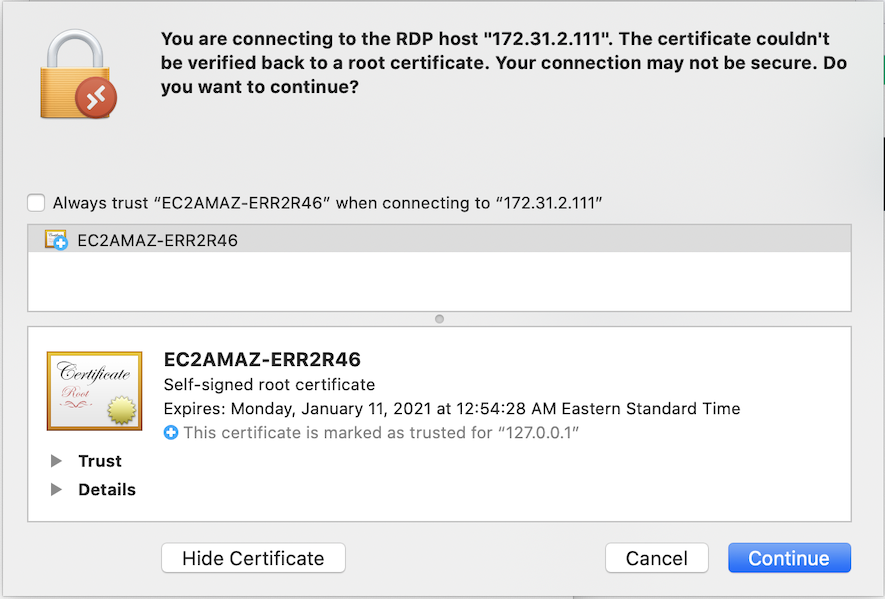Enable the Always trust "EC2AMAZ-ERR2R46" checkbox
The image size is (885, 599).
coord(36,203)
